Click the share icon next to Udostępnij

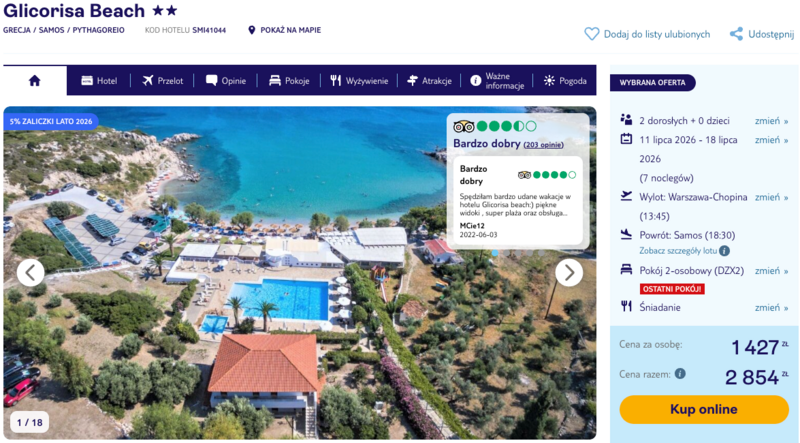(x=736, y=34)
